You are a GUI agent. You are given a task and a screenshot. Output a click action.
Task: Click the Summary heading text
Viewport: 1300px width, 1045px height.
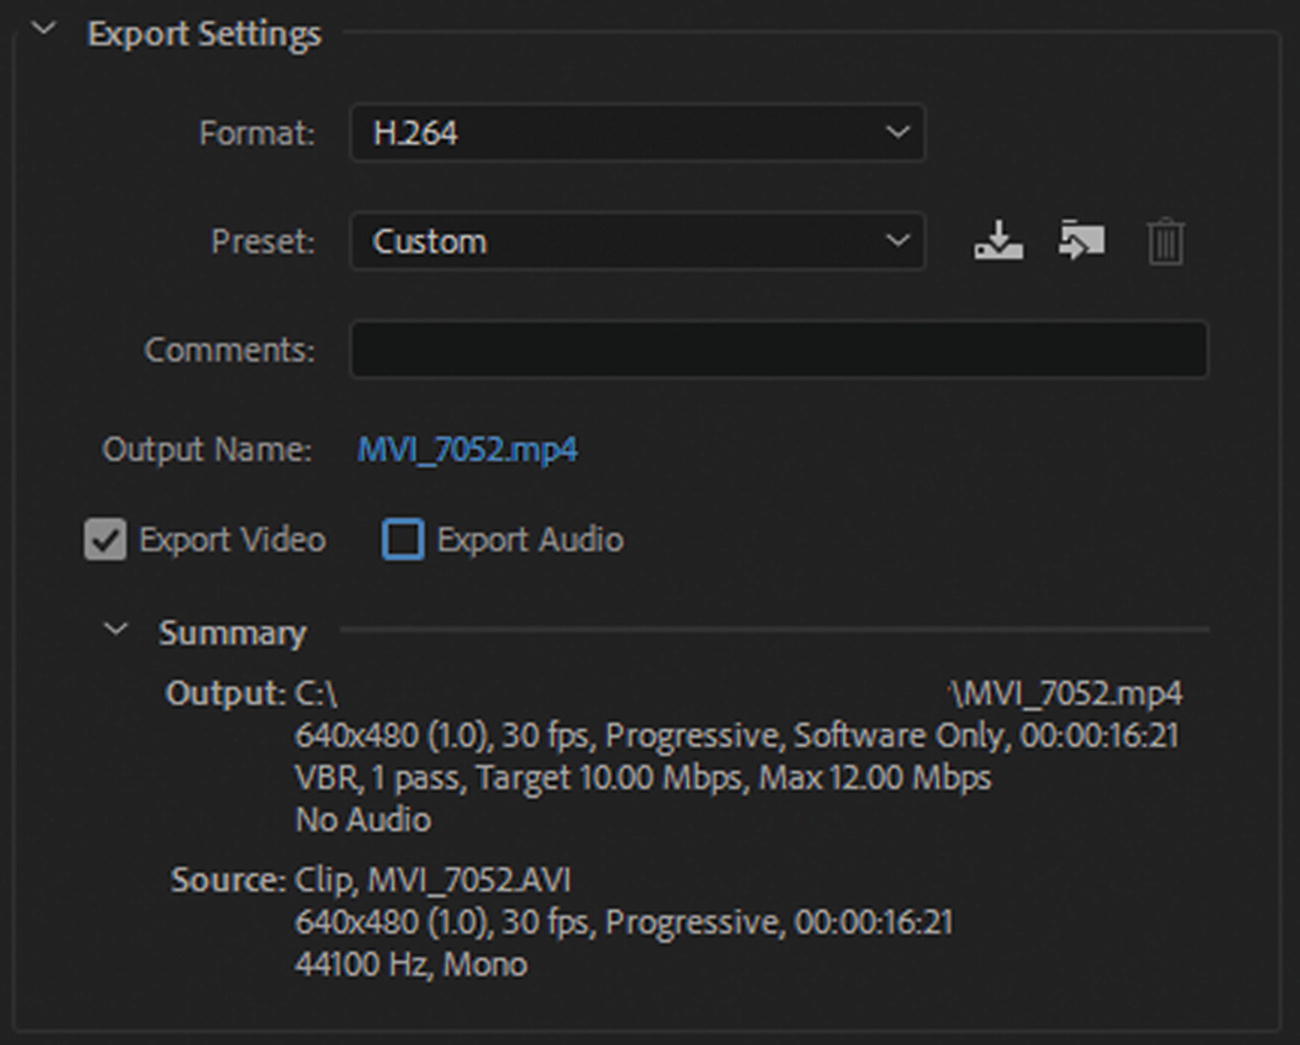click(x=232, y=633)
